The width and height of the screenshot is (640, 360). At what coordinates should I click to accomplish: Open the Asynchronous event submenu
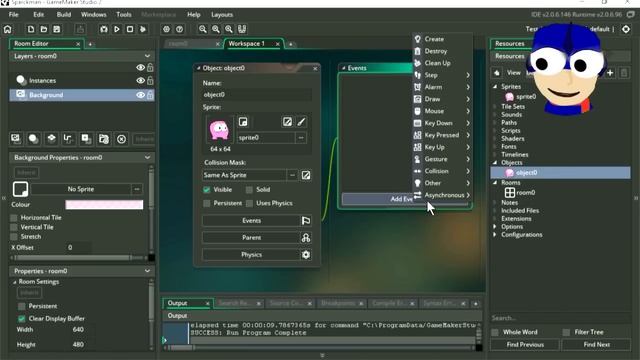(x=442, y=195)
